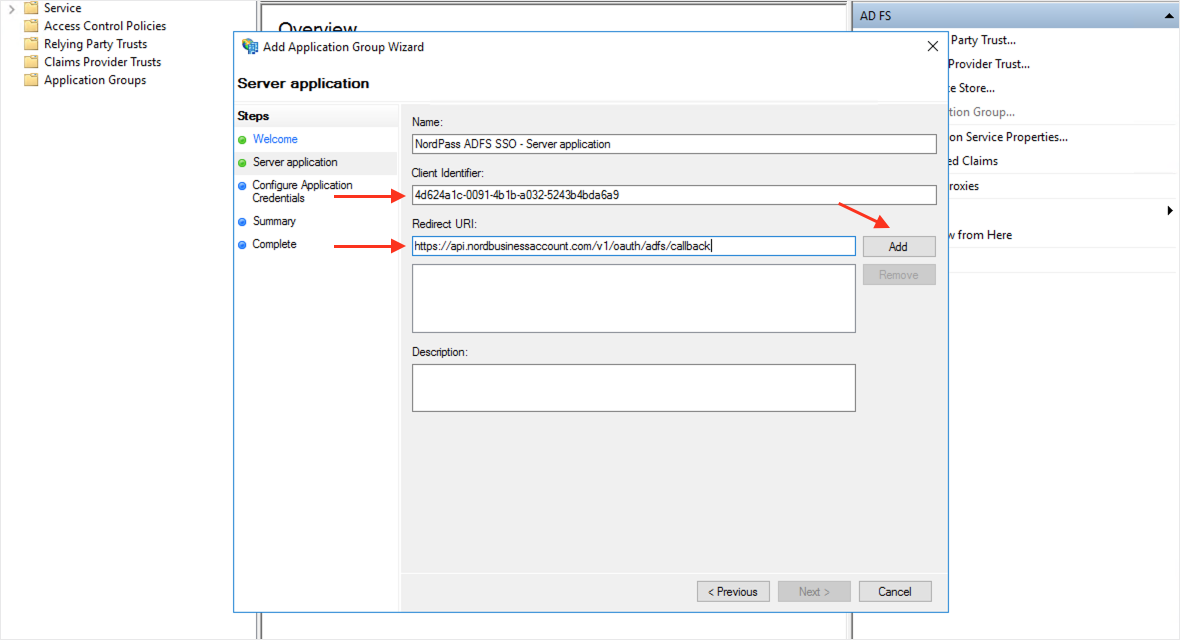
Task: Click Service Properties action in AD FS pane
Action: [1008, 137]
